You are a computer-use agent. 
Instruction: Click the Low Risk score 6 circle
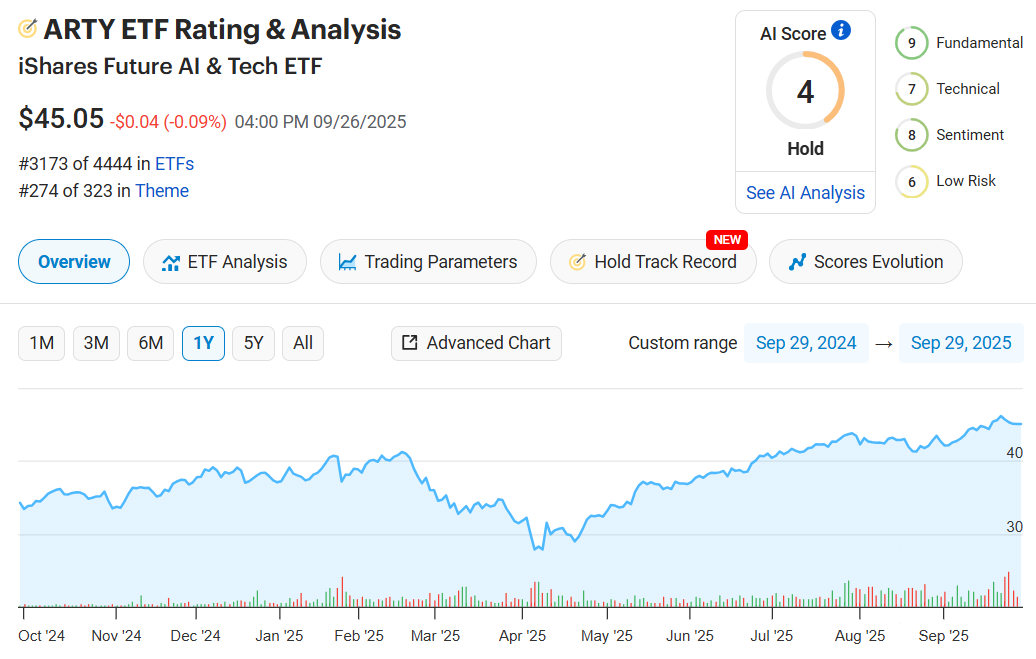point(911,181)
